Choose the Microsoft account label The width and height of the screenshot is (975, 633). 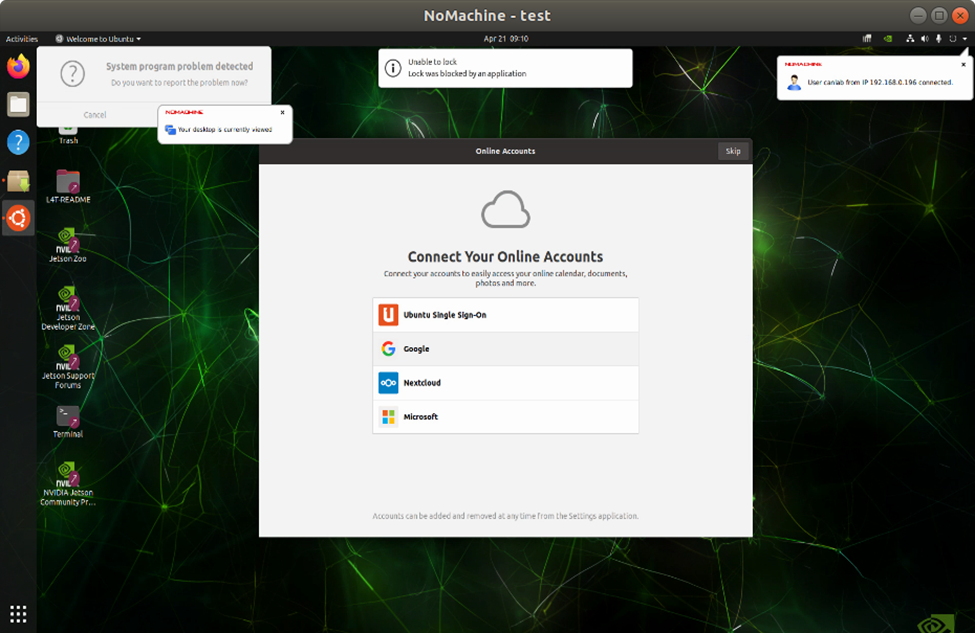(x=420, y=417)
